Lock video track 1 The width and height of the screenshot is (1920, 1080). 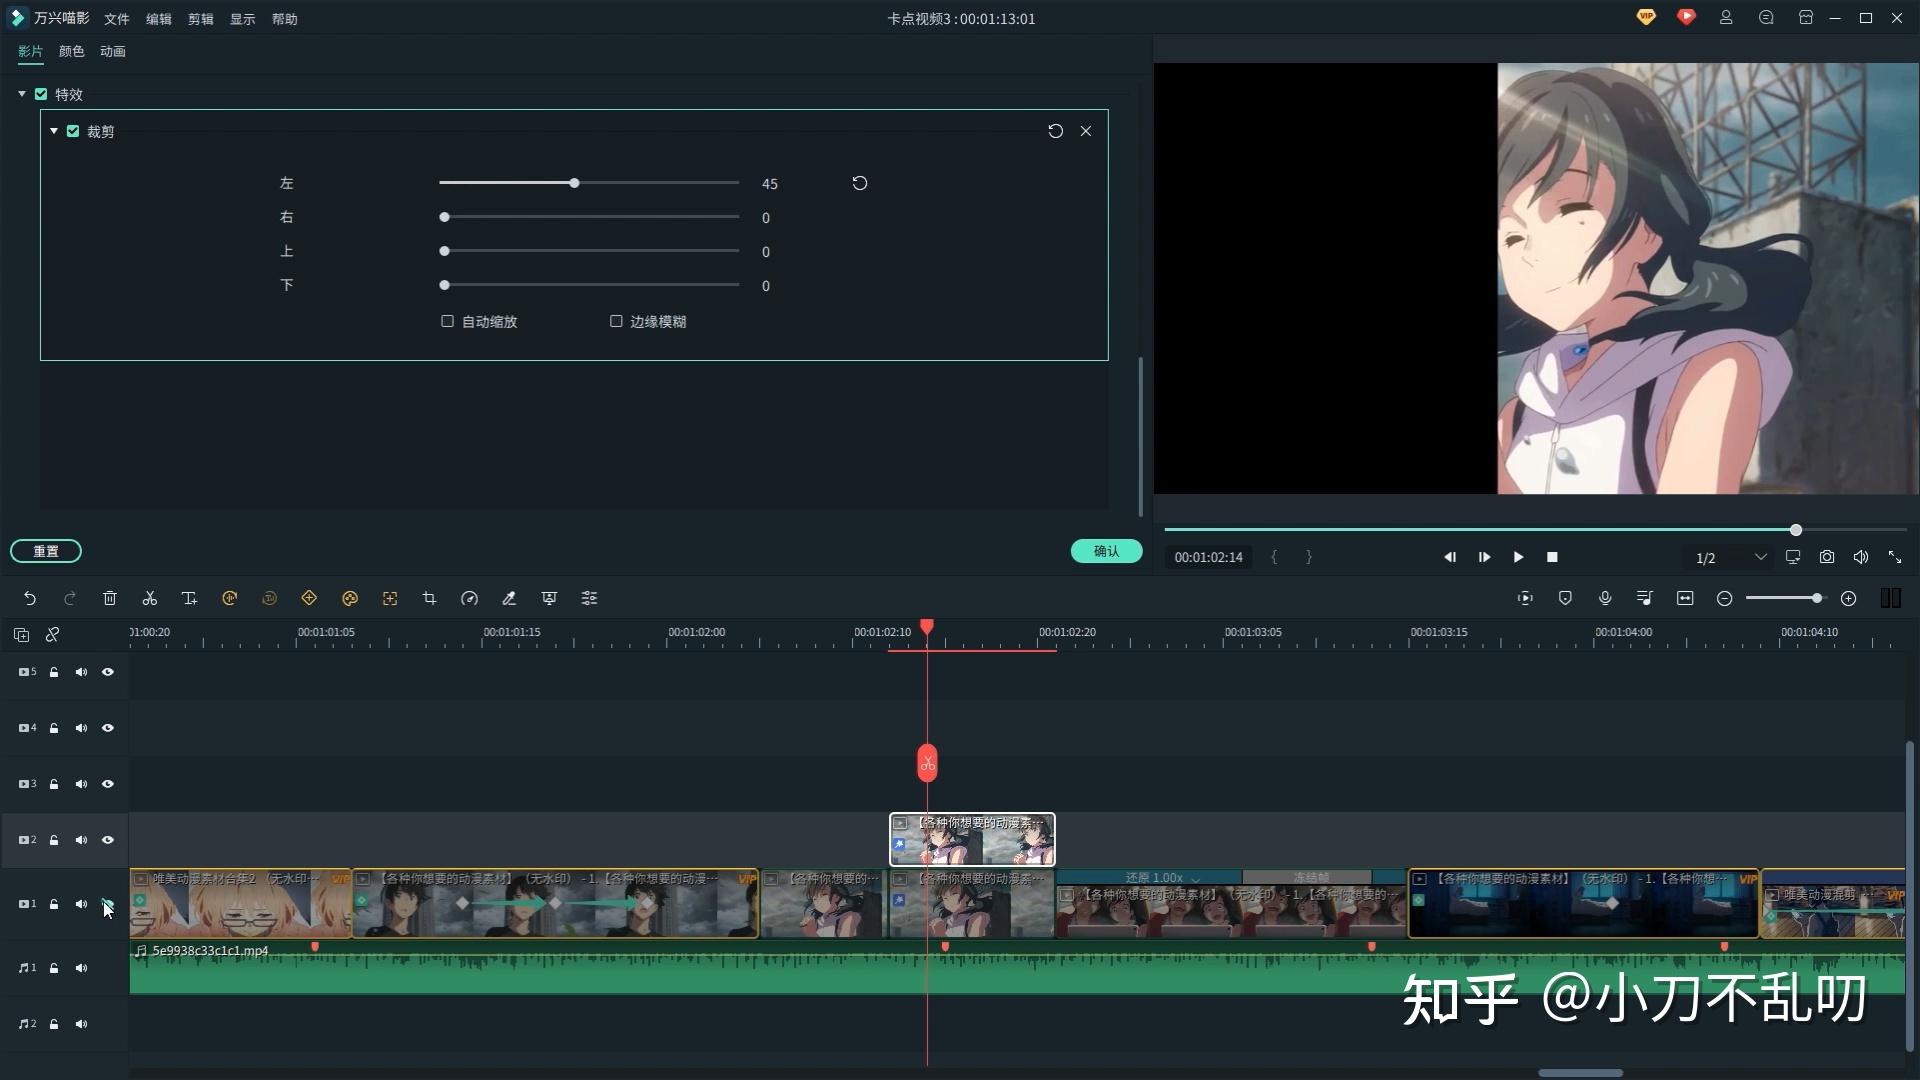click(54, 904)
